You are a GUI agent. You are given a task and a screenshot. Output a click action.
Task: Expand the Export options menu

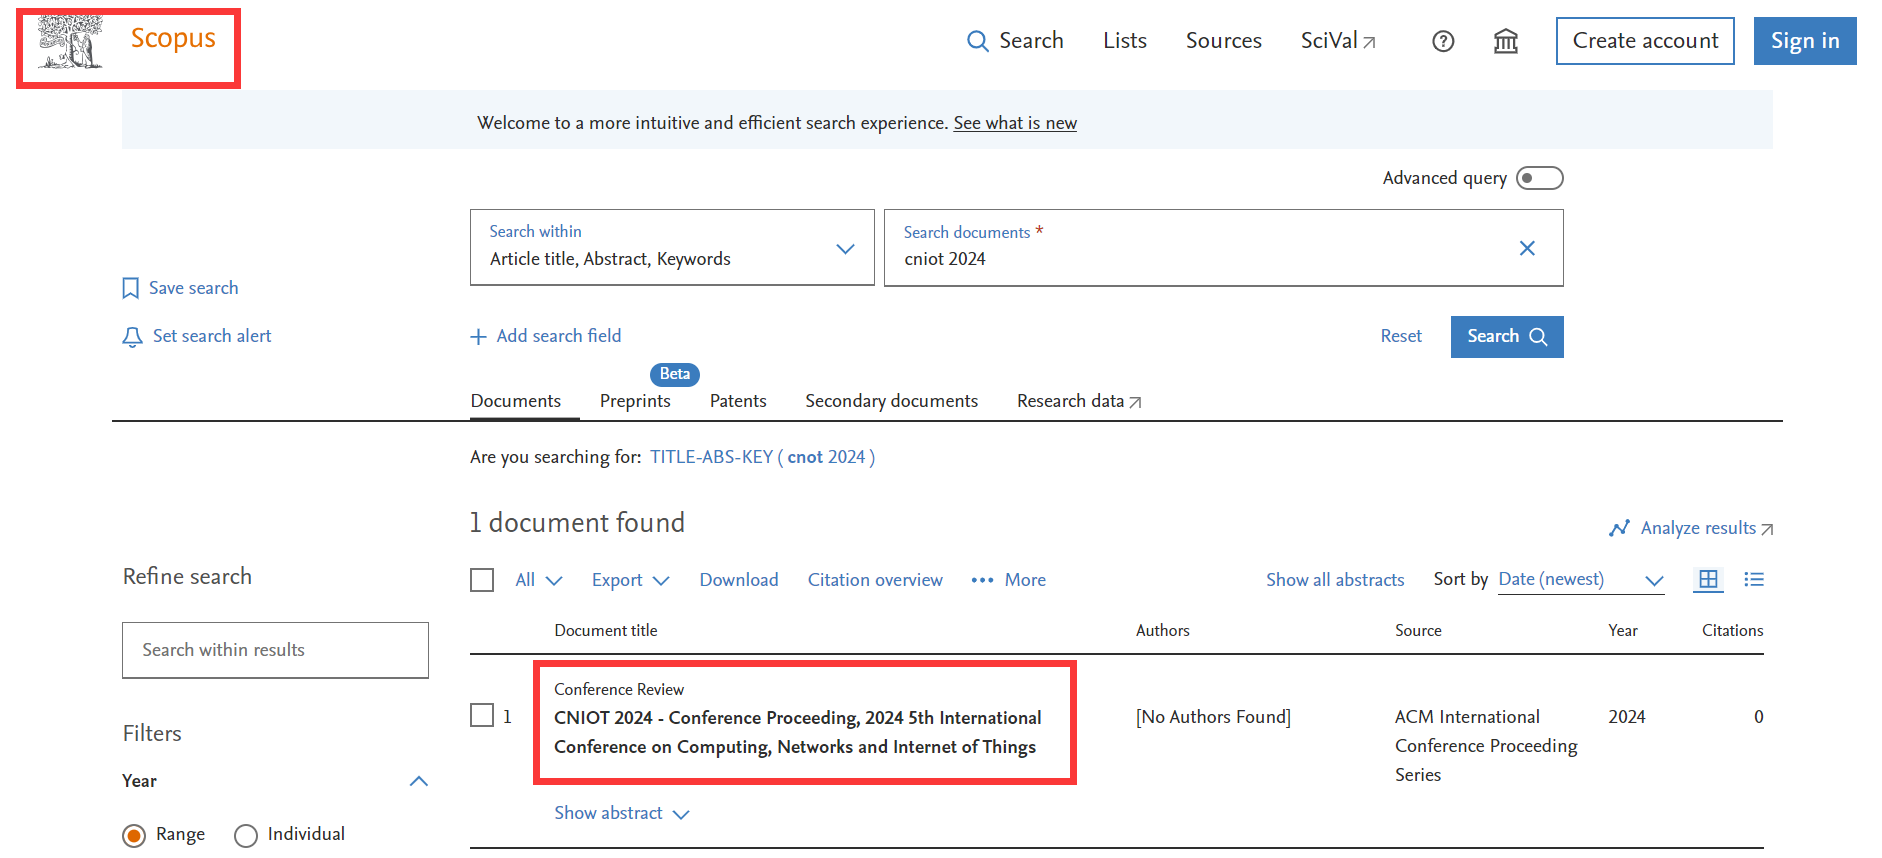coord(630,580)
